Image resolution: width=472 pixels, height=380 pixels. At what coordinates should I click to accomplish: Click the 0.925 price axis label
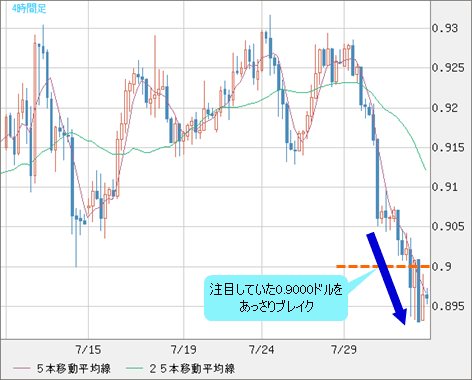coord(448,68)
